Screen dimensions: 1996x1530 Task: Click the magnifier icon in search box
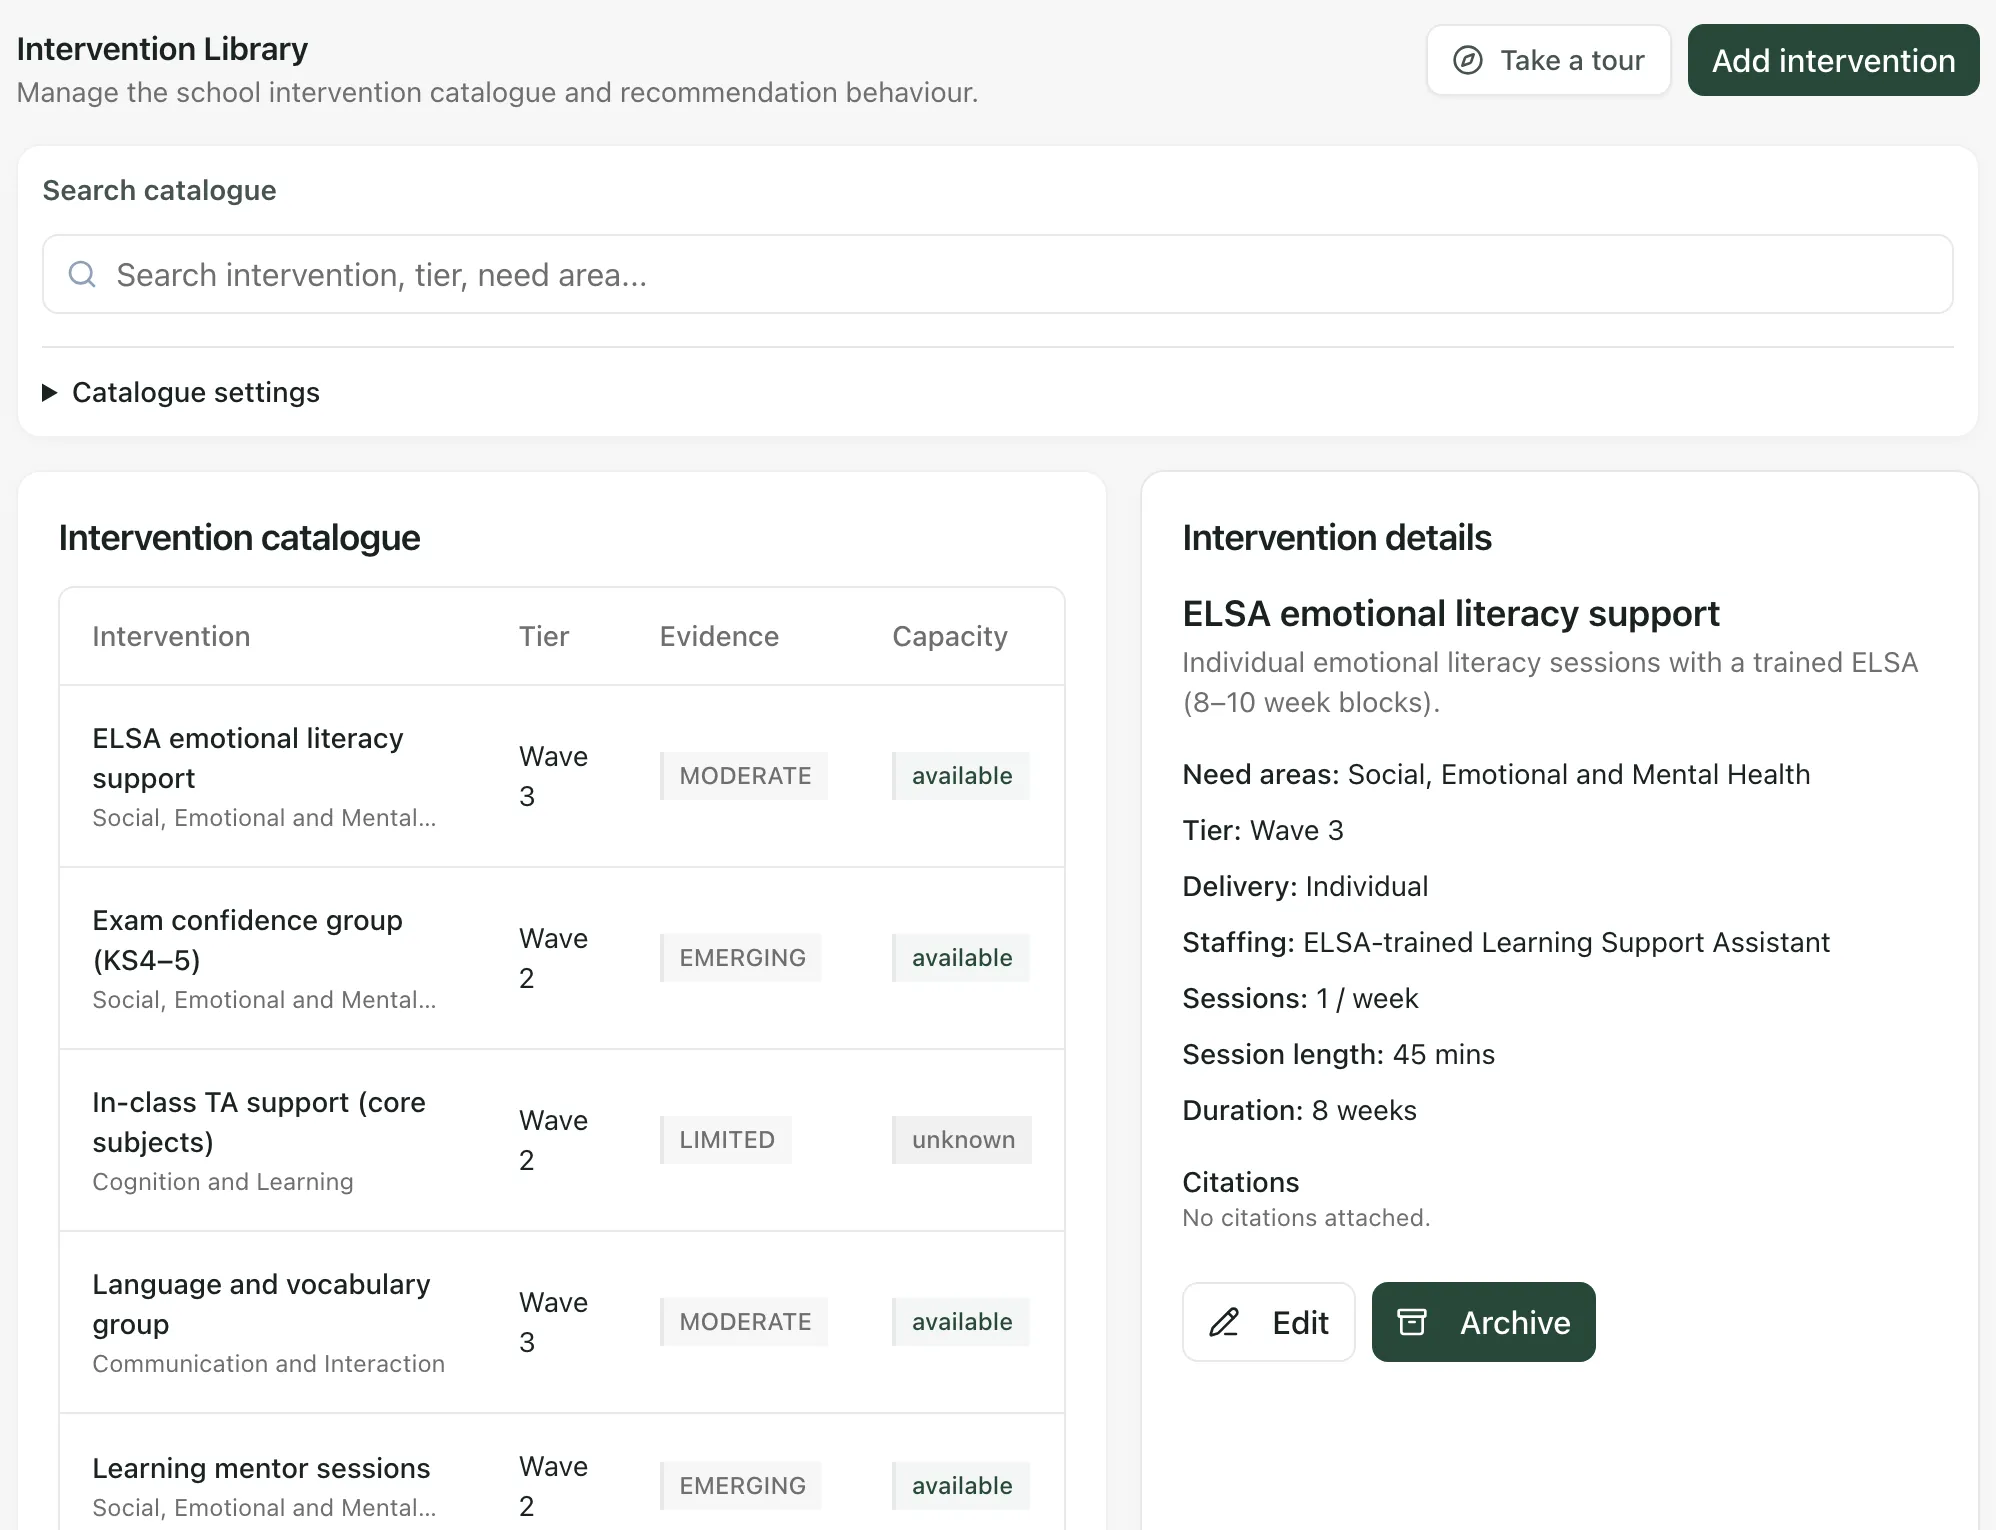[82, 274]
